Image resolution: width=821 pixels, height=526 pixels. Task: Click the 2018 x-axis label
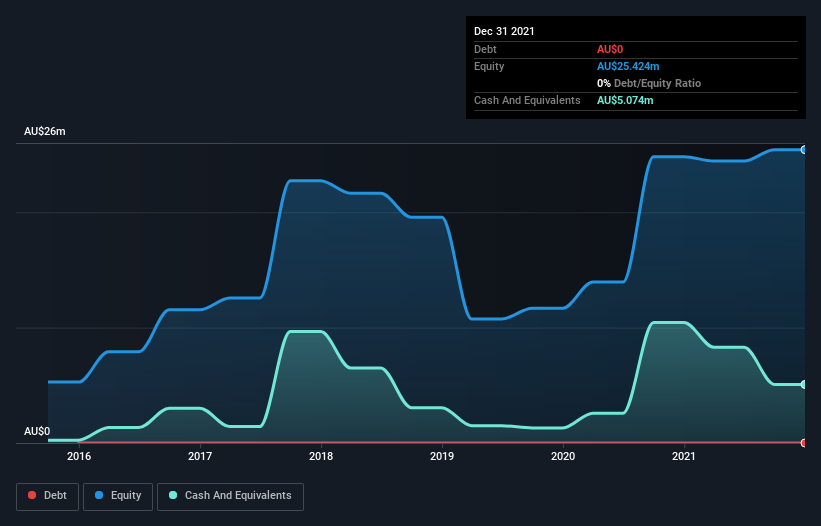[321, 456]
